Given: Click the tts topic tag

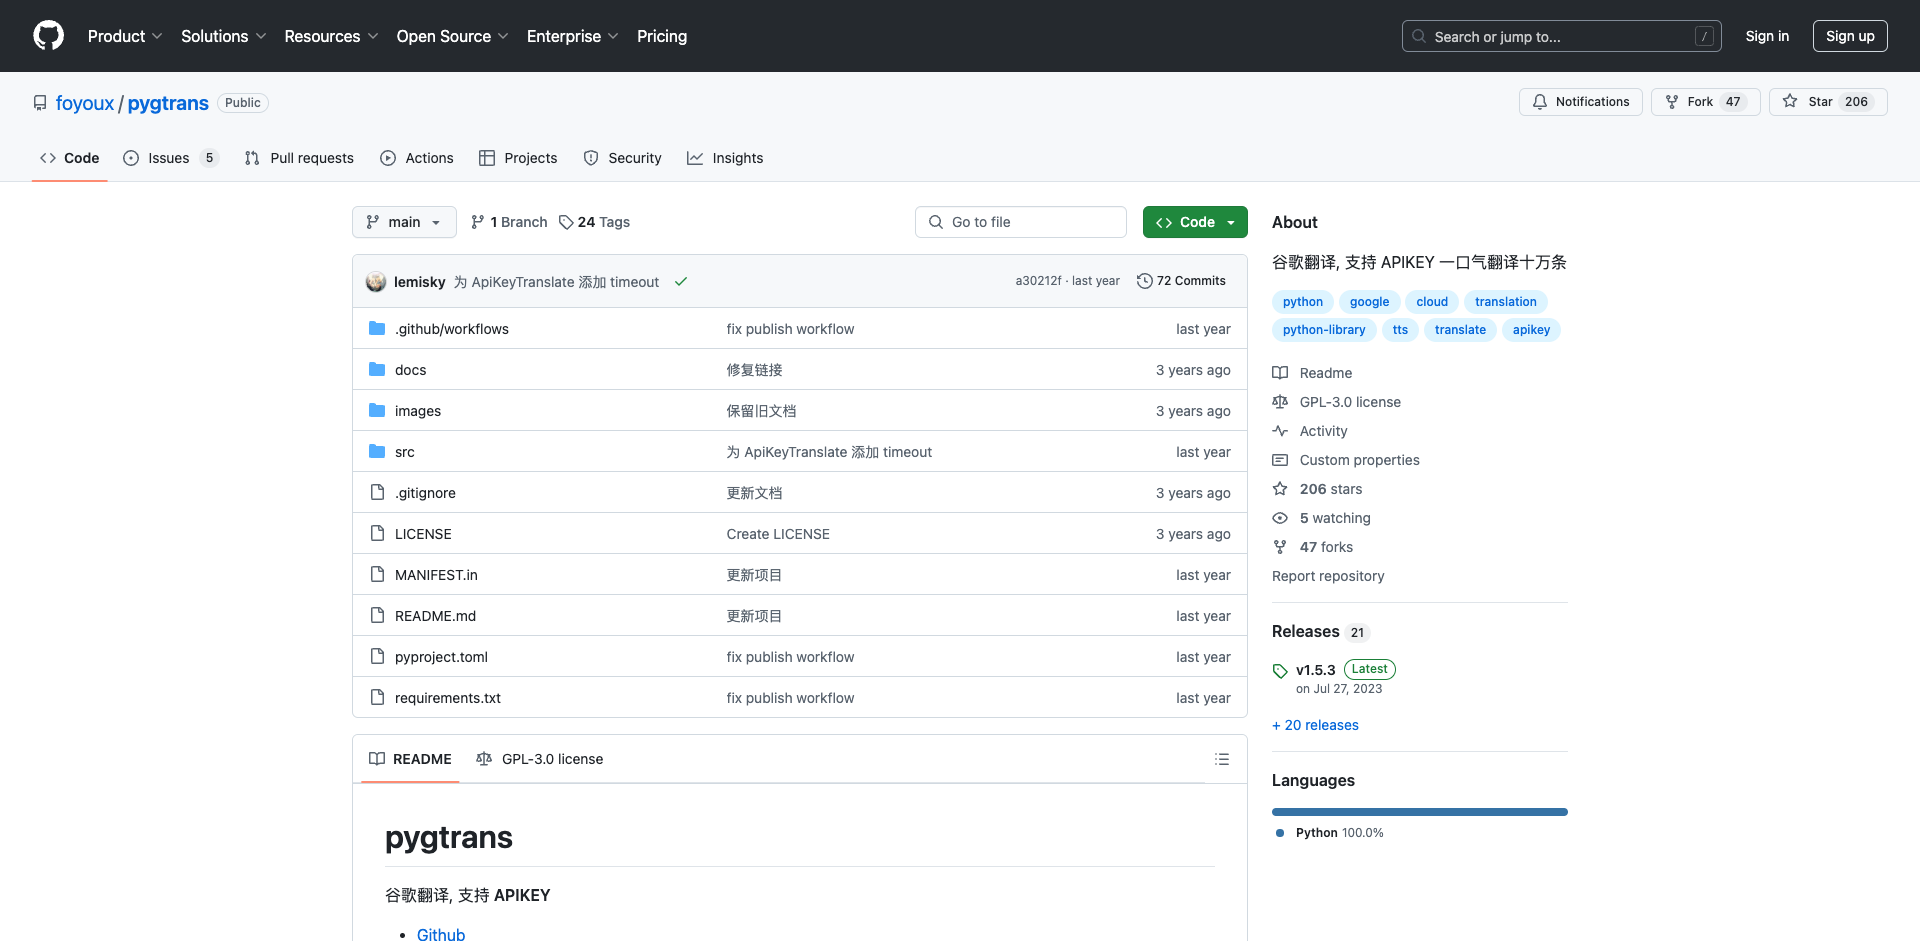Looking at the screenshot, I should coord(1400,329).
